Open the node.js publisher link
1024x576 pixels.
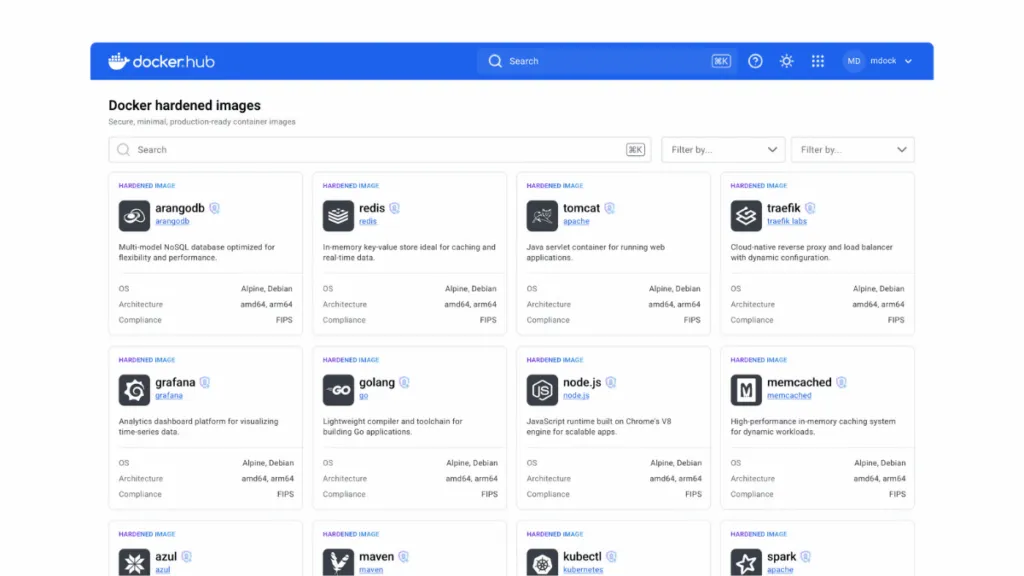point(576,395)
